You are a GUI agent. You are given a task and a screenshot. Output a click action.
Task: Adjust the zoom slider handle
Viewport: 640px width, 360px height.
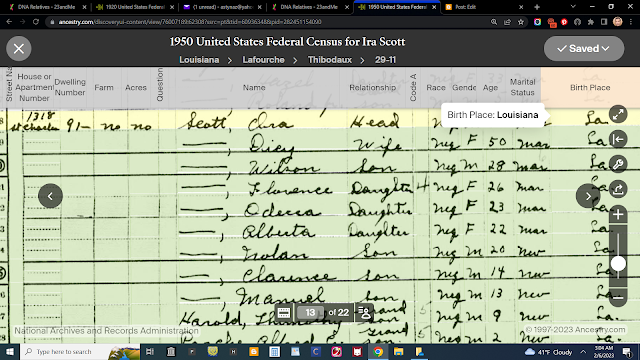pos(618,264)
